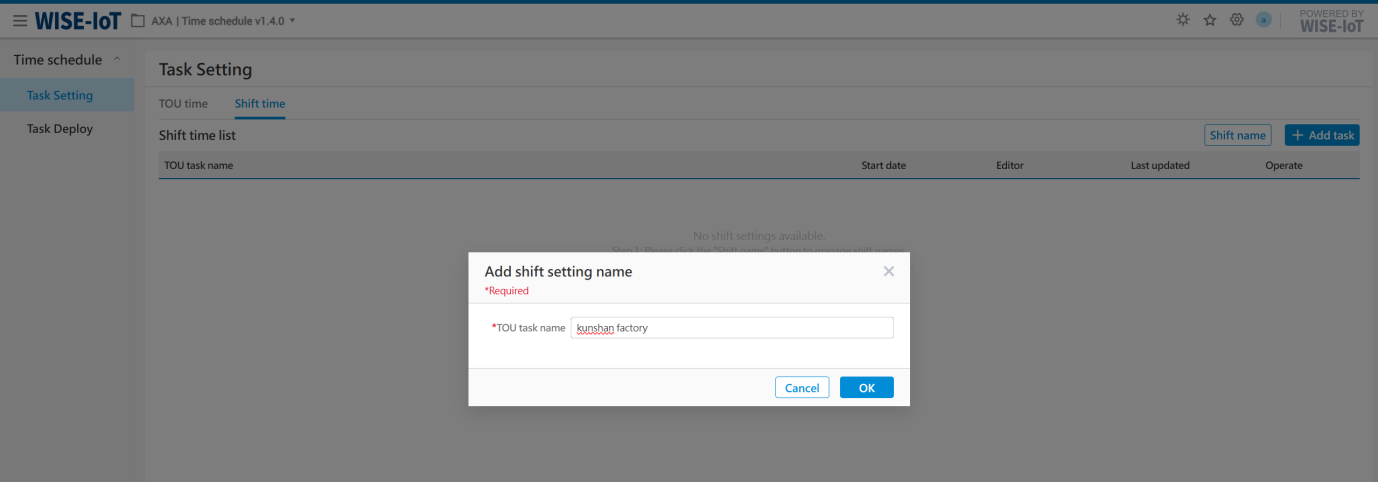Focus the TOU task name input field
The image size is (1378, 482).
coord(732,328)
